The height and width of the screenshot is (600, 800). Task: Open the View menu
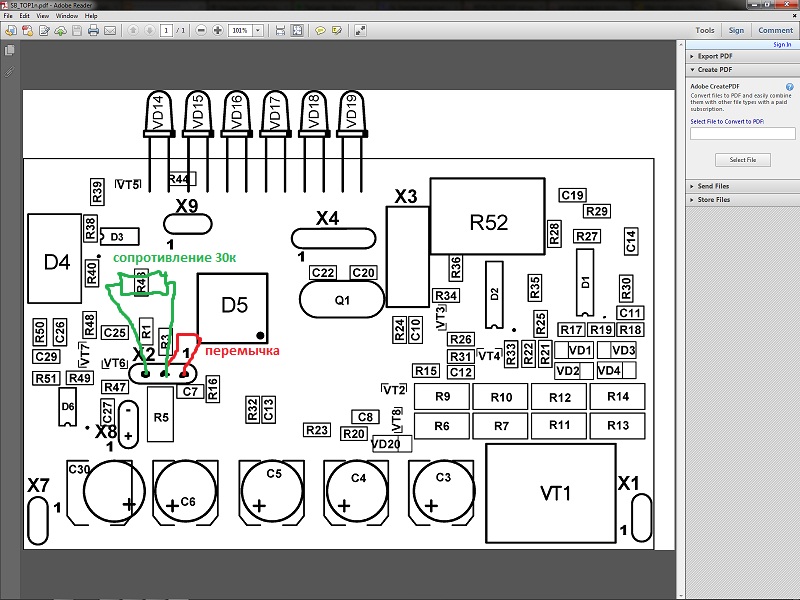44,16
